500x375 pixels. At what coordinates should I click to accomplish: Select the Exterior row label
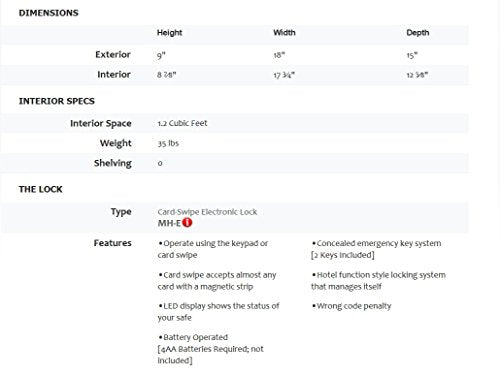(x=113, y=54)
